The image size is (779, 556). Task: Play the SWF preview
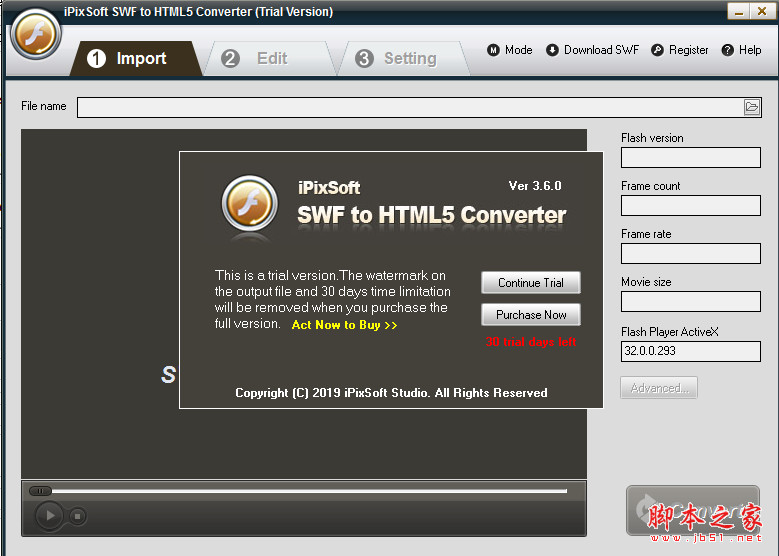coord(49,516)
